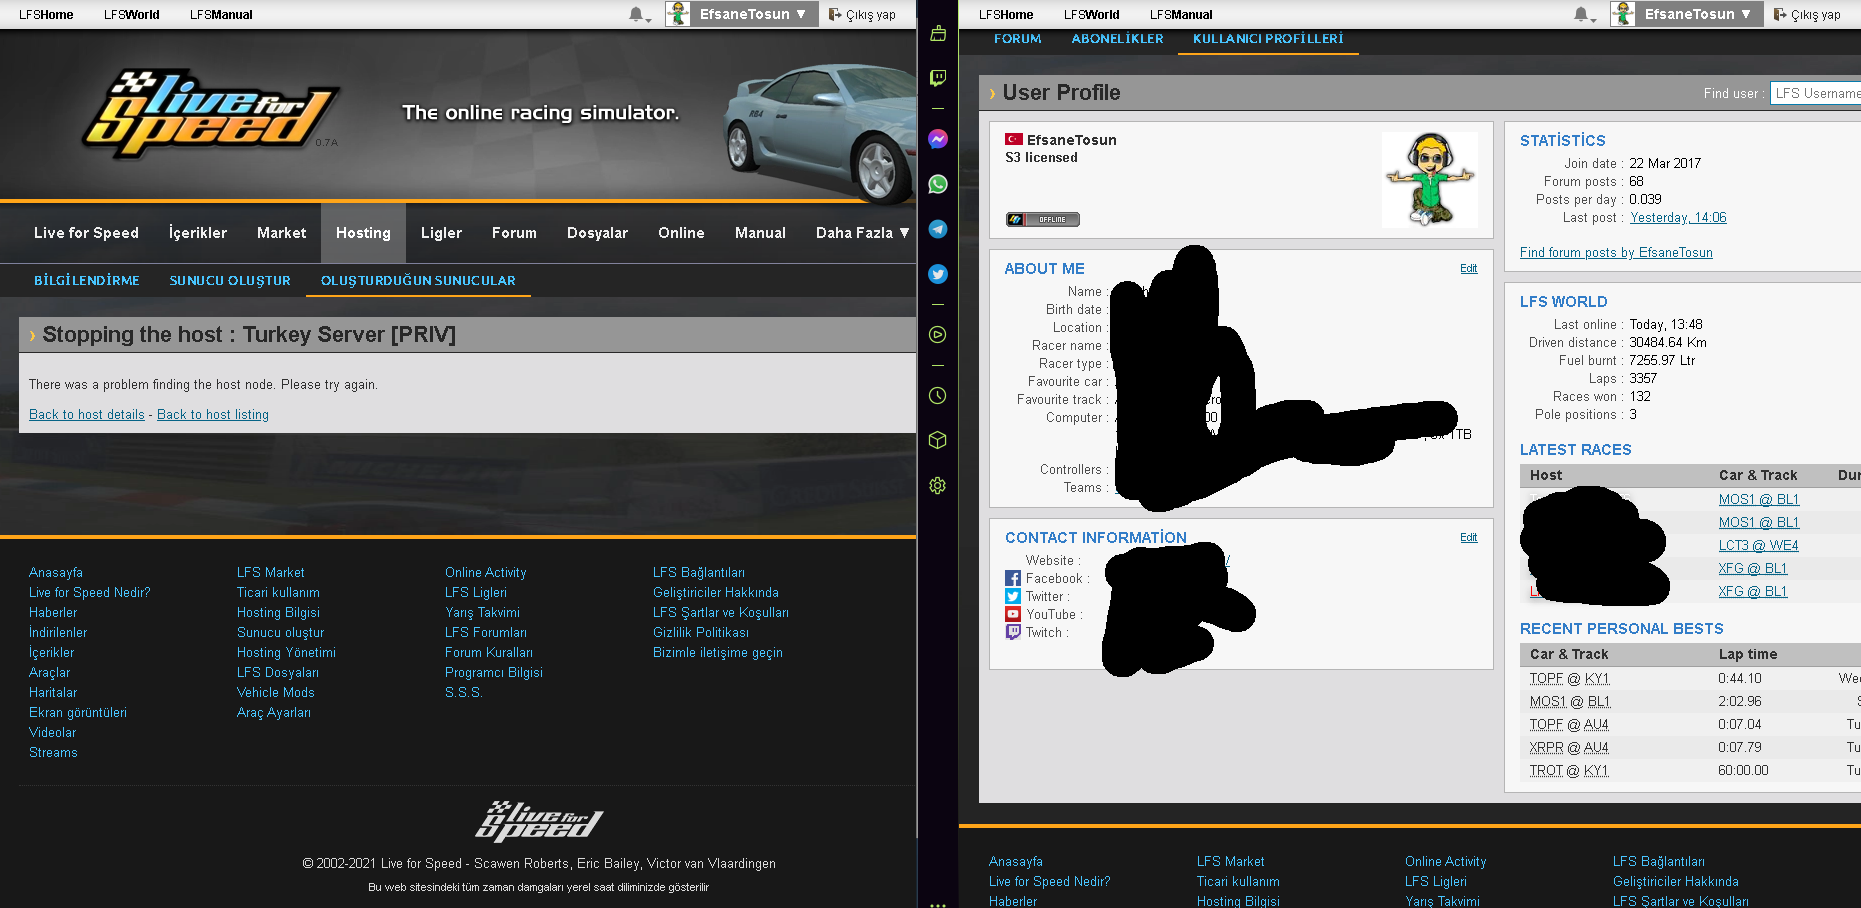
Task: Open Twitch panel from browser sidebar
Action: click(937, 78)
